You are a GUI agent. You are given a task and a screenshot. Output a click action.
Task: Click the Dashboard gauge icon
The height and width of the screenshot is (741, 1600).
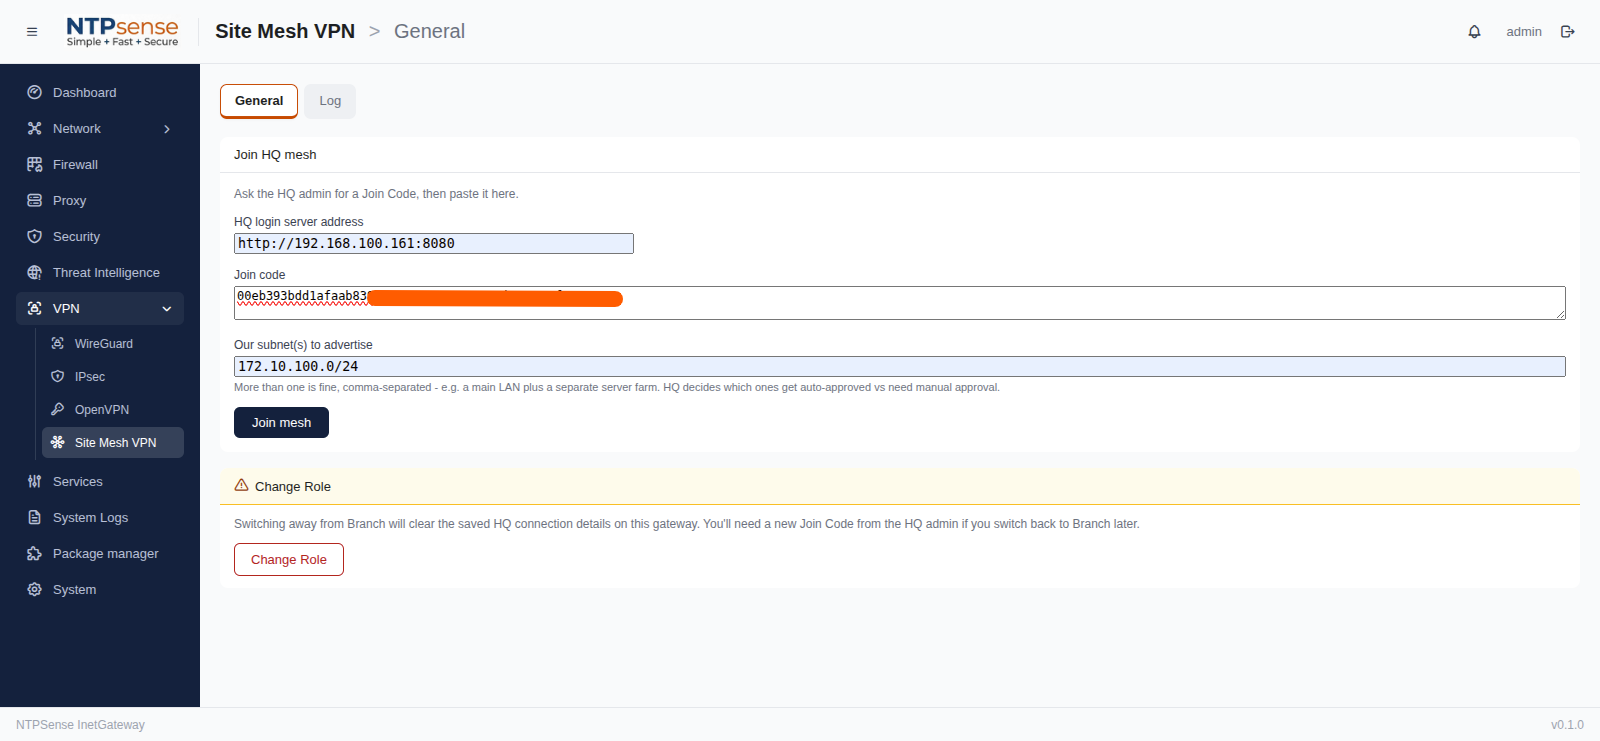[35, 92]
